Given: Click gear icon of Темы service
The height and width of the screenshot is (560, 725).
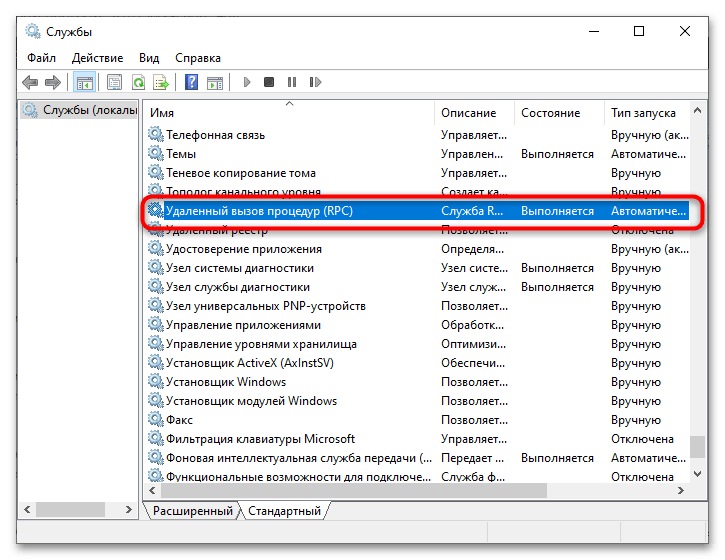Looking at the screenshot, I should [x=156, y=154].
